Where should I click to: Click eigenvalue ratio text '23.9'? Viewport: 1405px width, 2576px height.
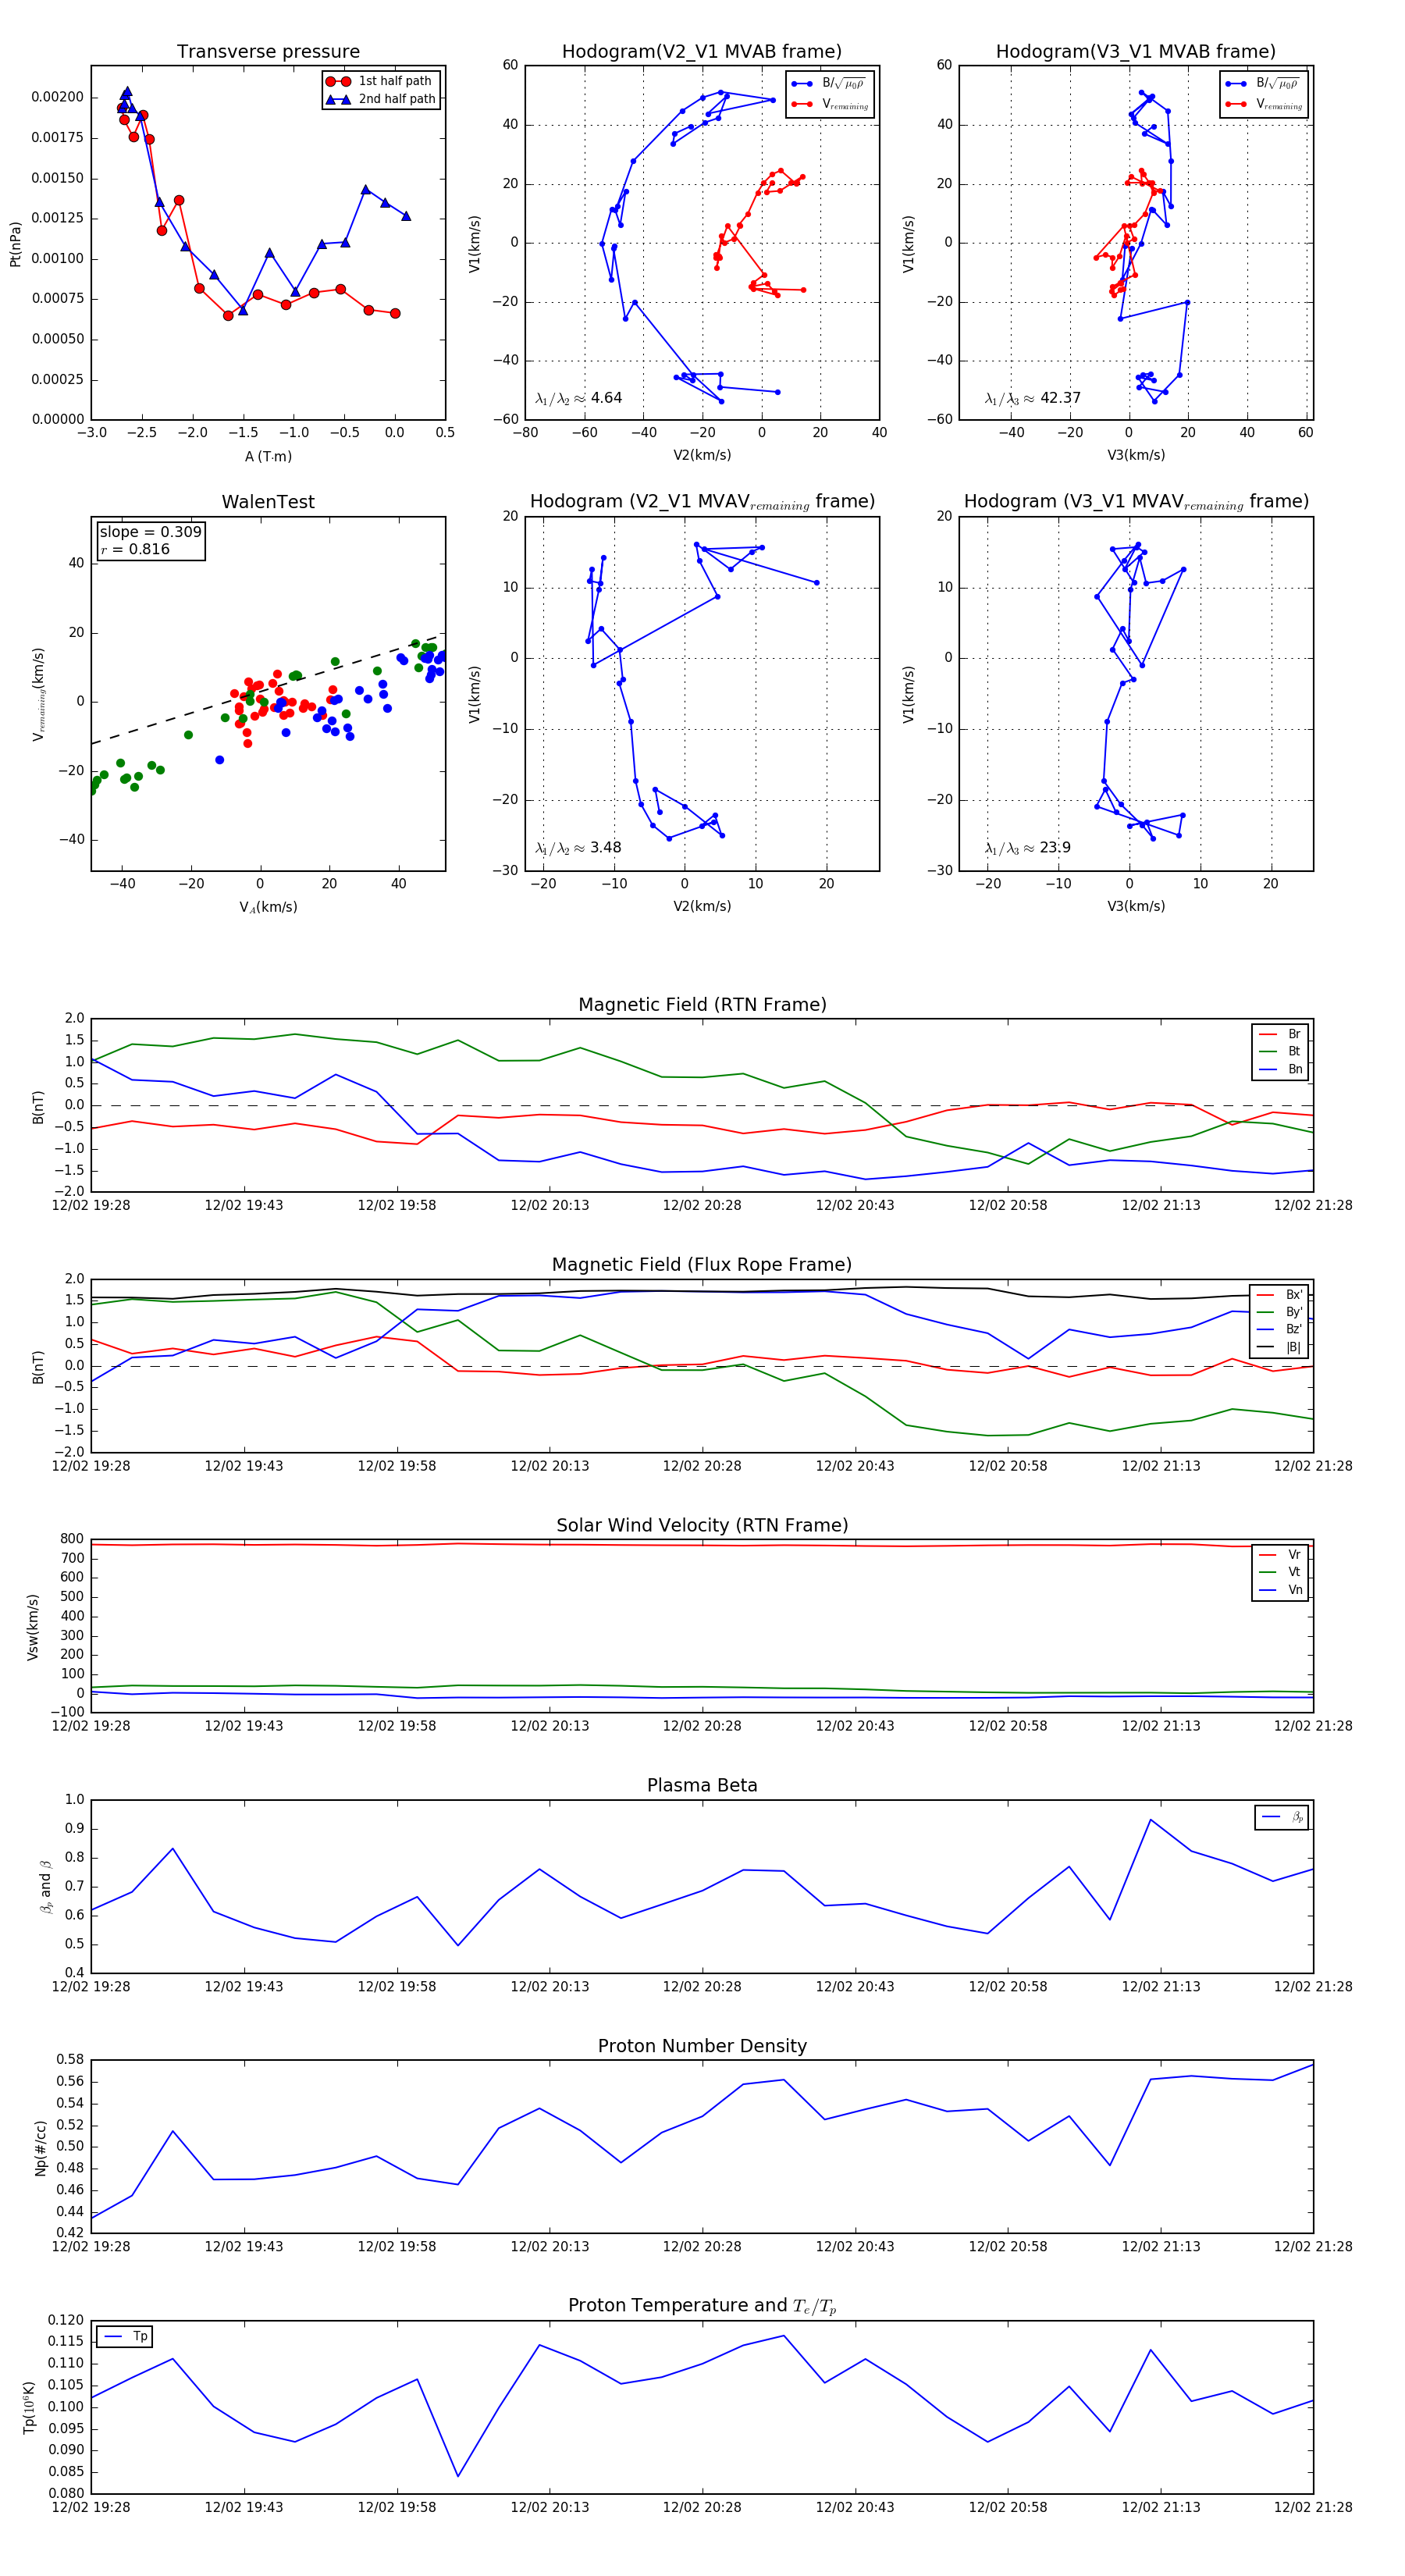[x=1055, y=848]
